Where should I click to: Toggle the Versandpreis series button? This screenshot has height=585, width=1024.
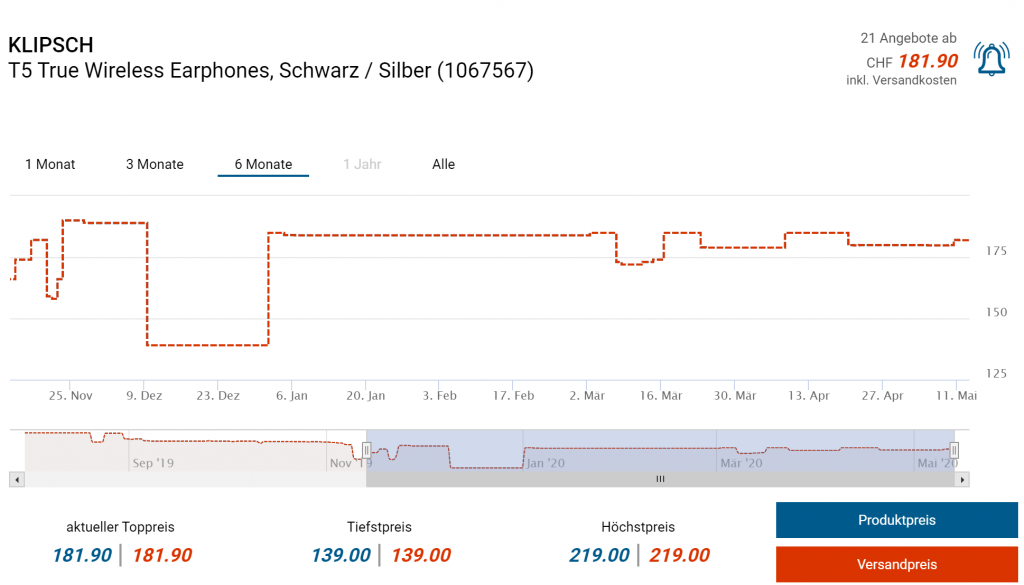point(896,564)
